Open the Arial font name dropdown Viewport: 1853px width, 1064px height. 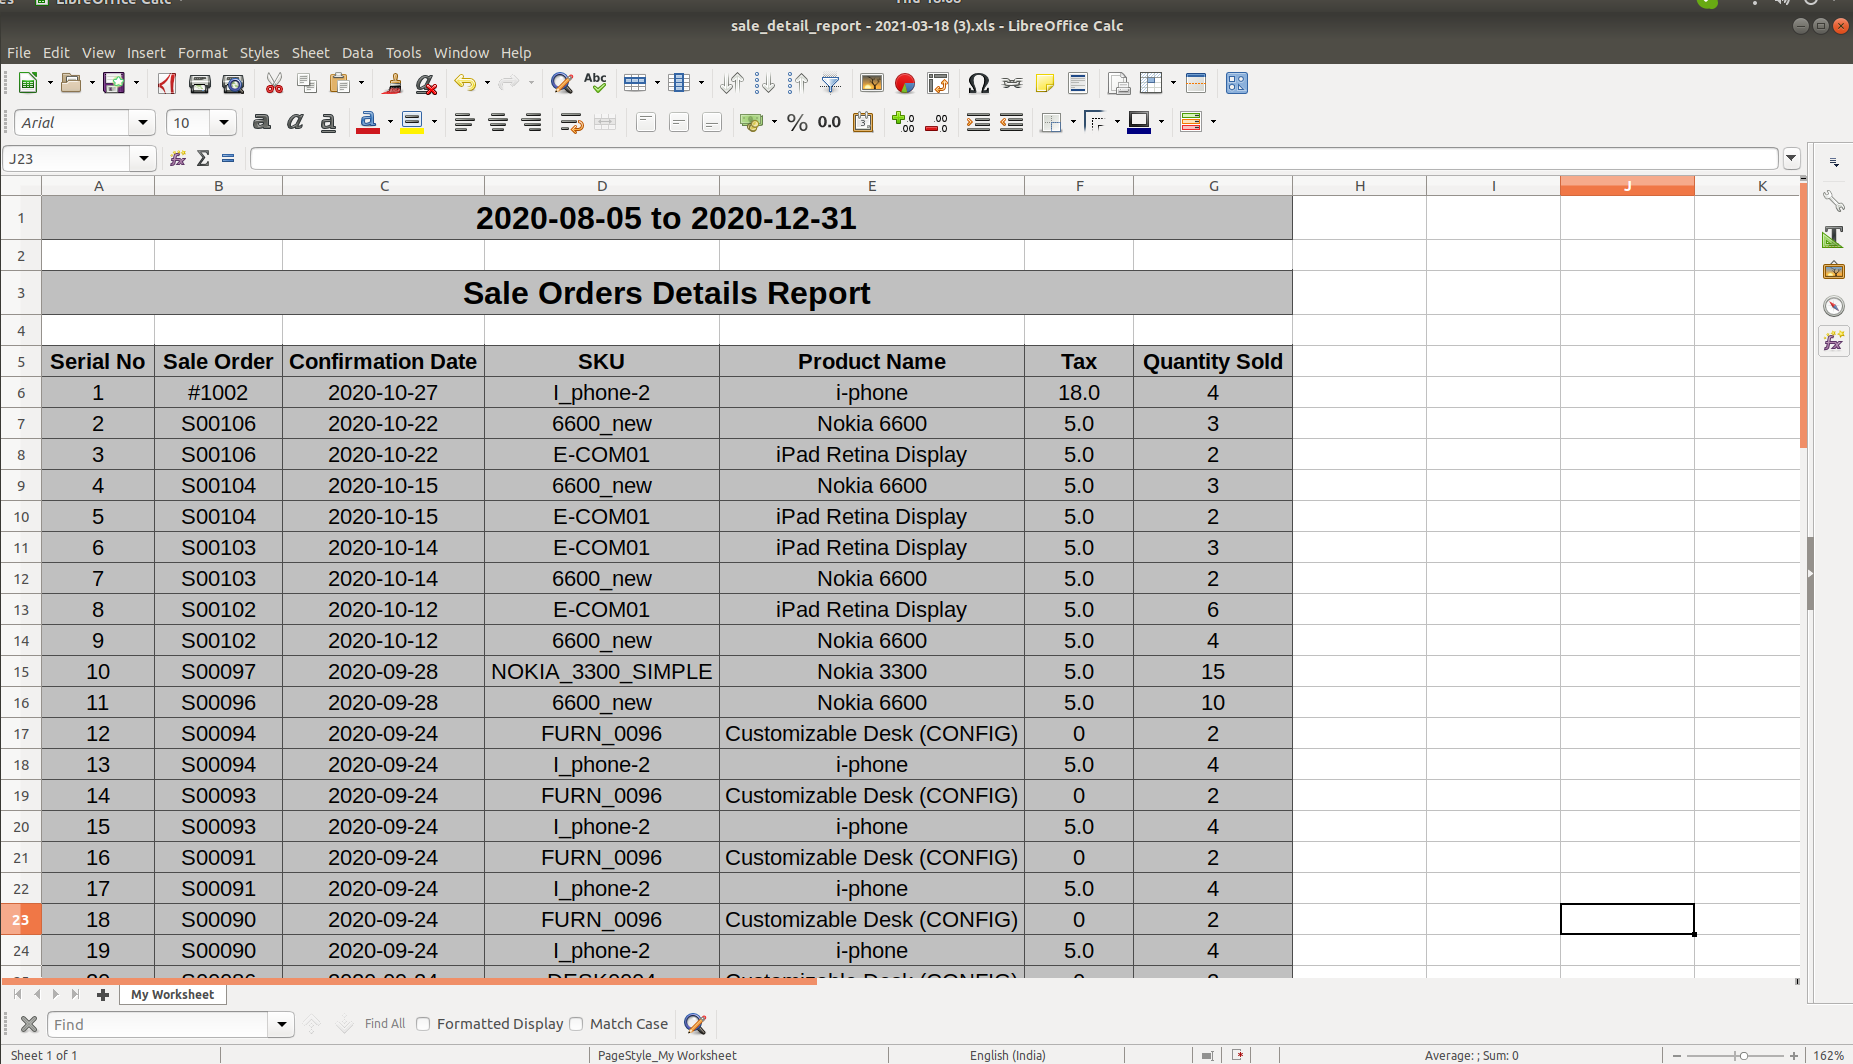[x=143, y=123]
